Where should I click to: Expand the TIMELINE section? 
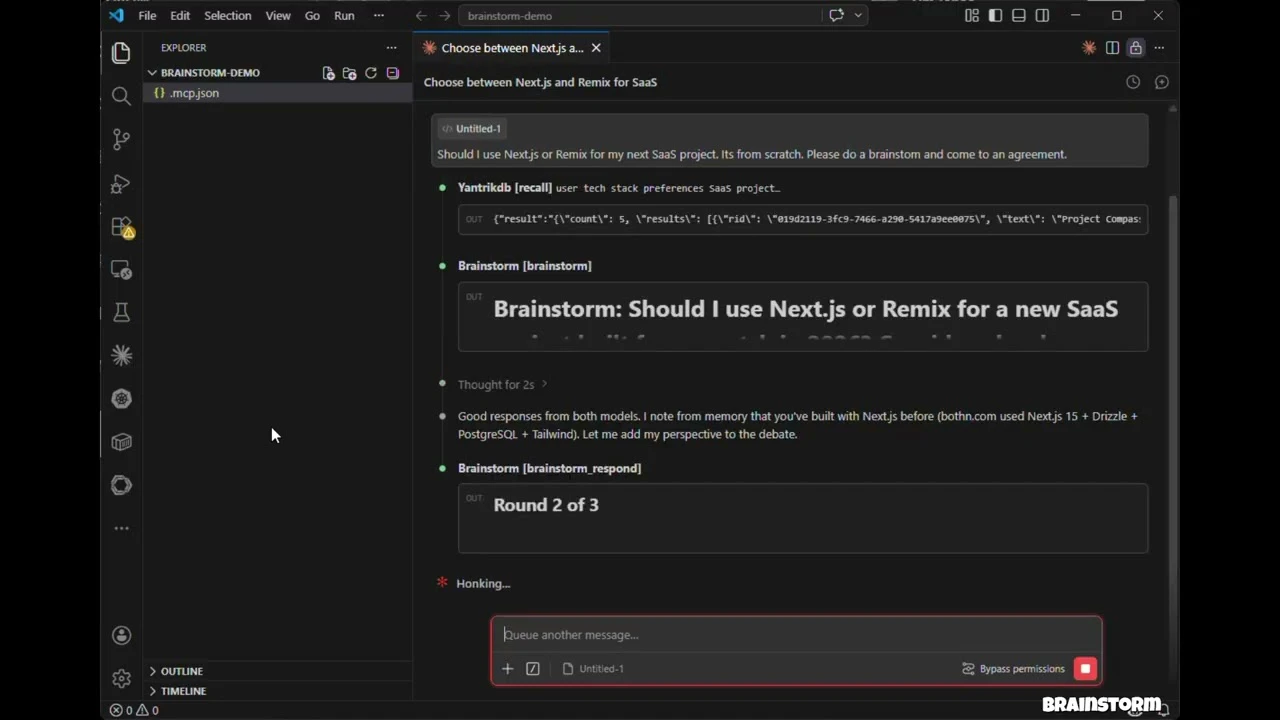183,691
